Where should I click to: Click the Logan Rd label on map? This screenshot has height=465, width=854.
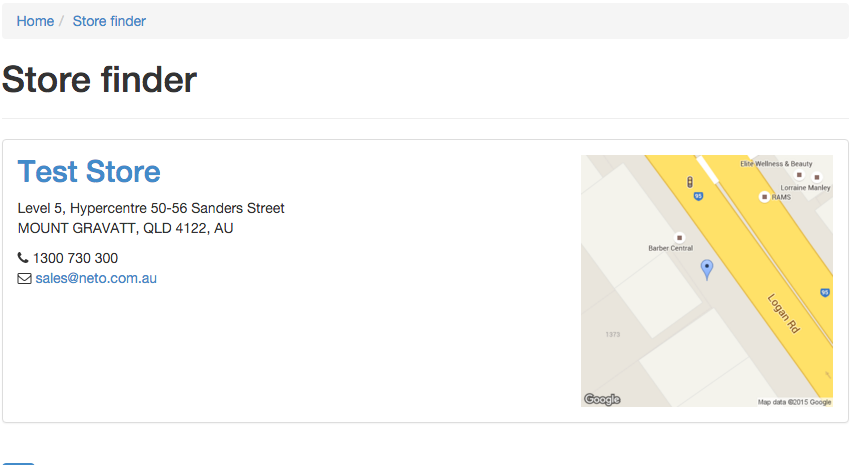[x=783, y=314]
